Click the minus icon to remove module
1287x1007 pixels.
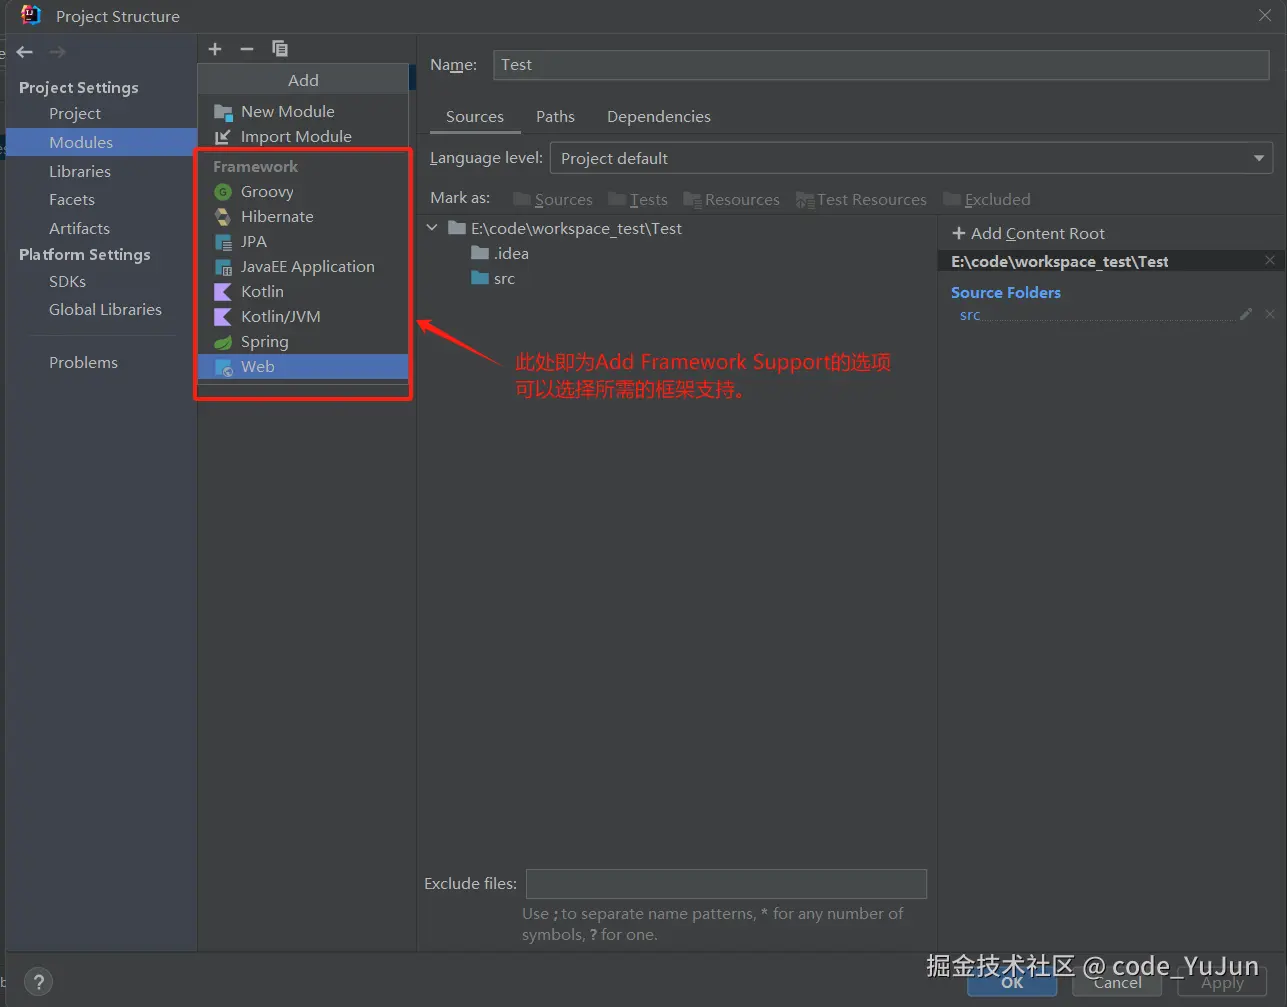[x=247, y=49]
